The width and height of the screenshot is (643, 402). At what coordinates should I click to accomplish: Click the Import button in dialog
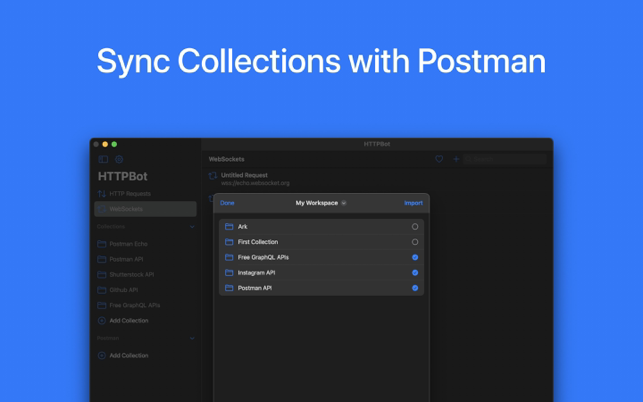(x=413, y=203)
